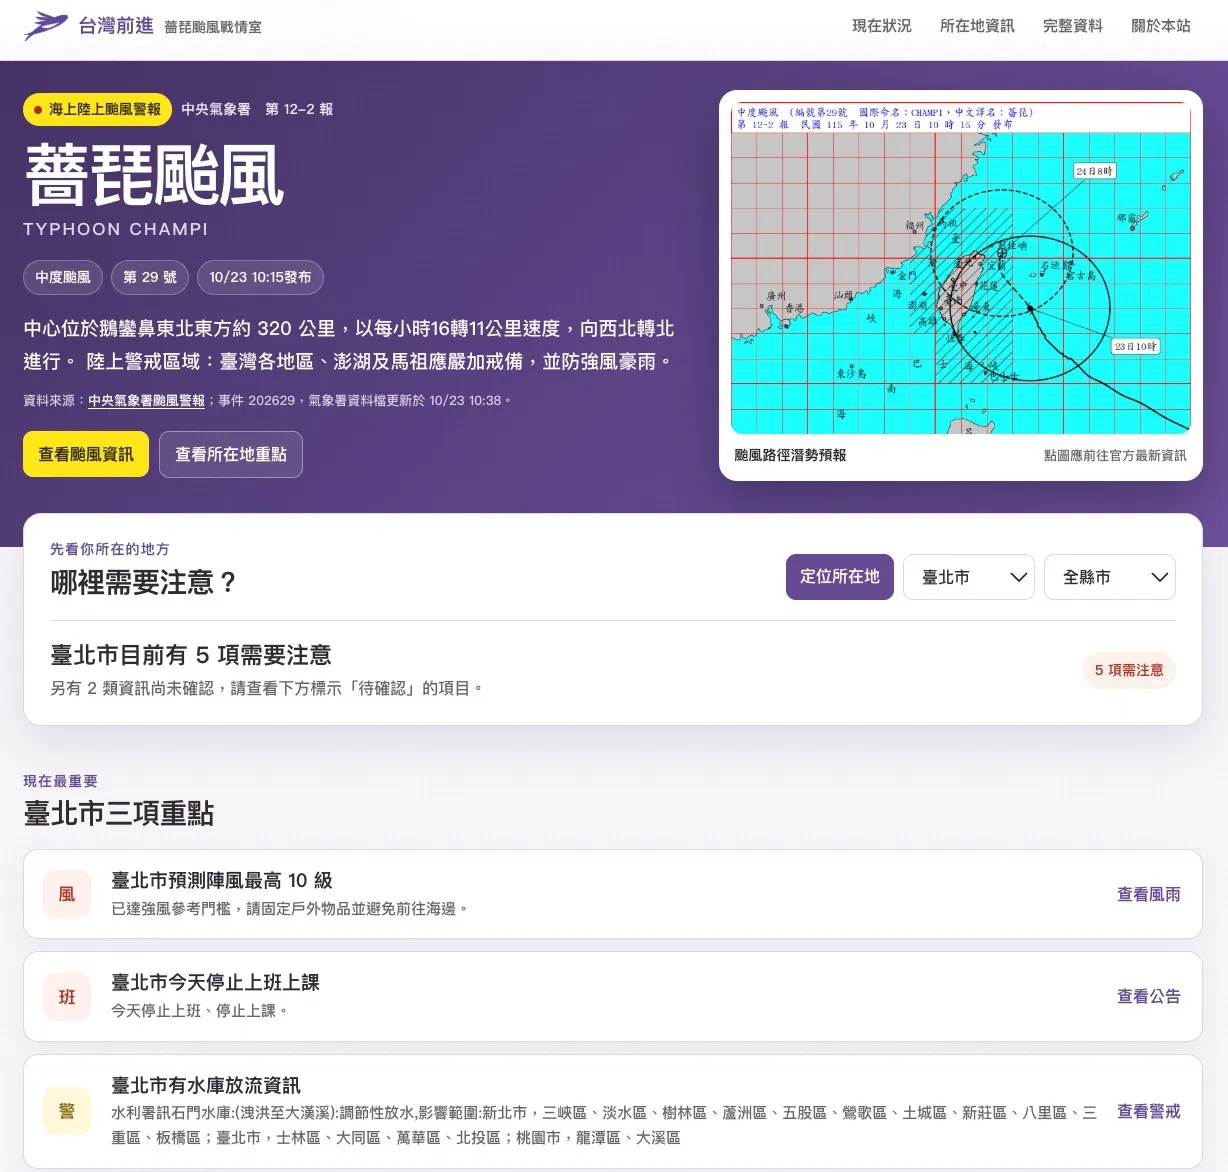1228x1172 pixels.
Task: Click the 點圖應前往官方最新資訊 note
Action: pyautogui.click(x=1115, y=455)
